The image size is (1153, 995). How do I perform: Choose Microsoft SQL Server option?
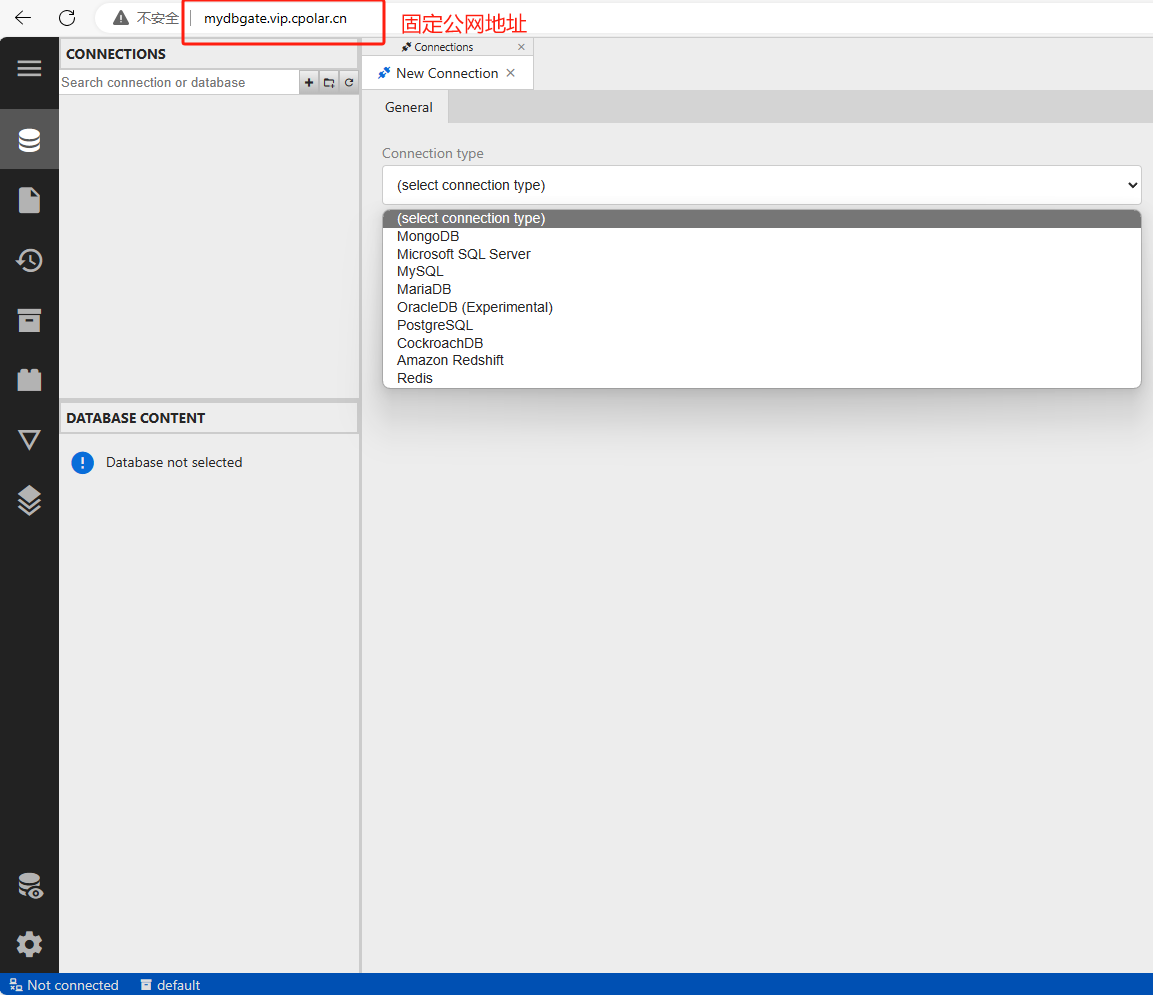click(761, 254)
